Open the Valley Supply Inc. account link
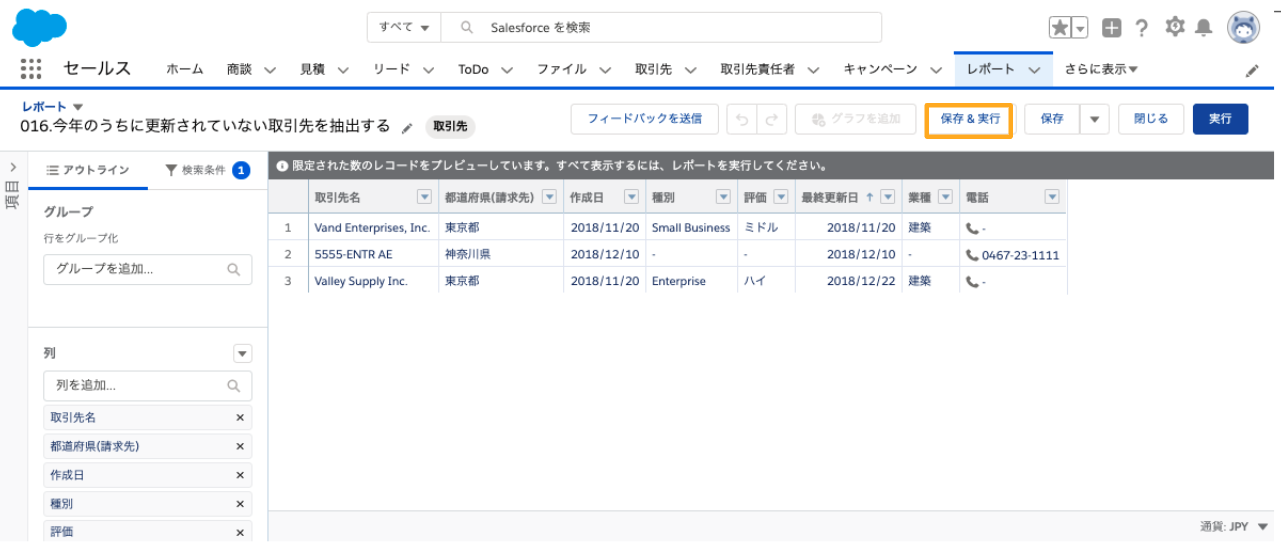 (x=361, y=282)
